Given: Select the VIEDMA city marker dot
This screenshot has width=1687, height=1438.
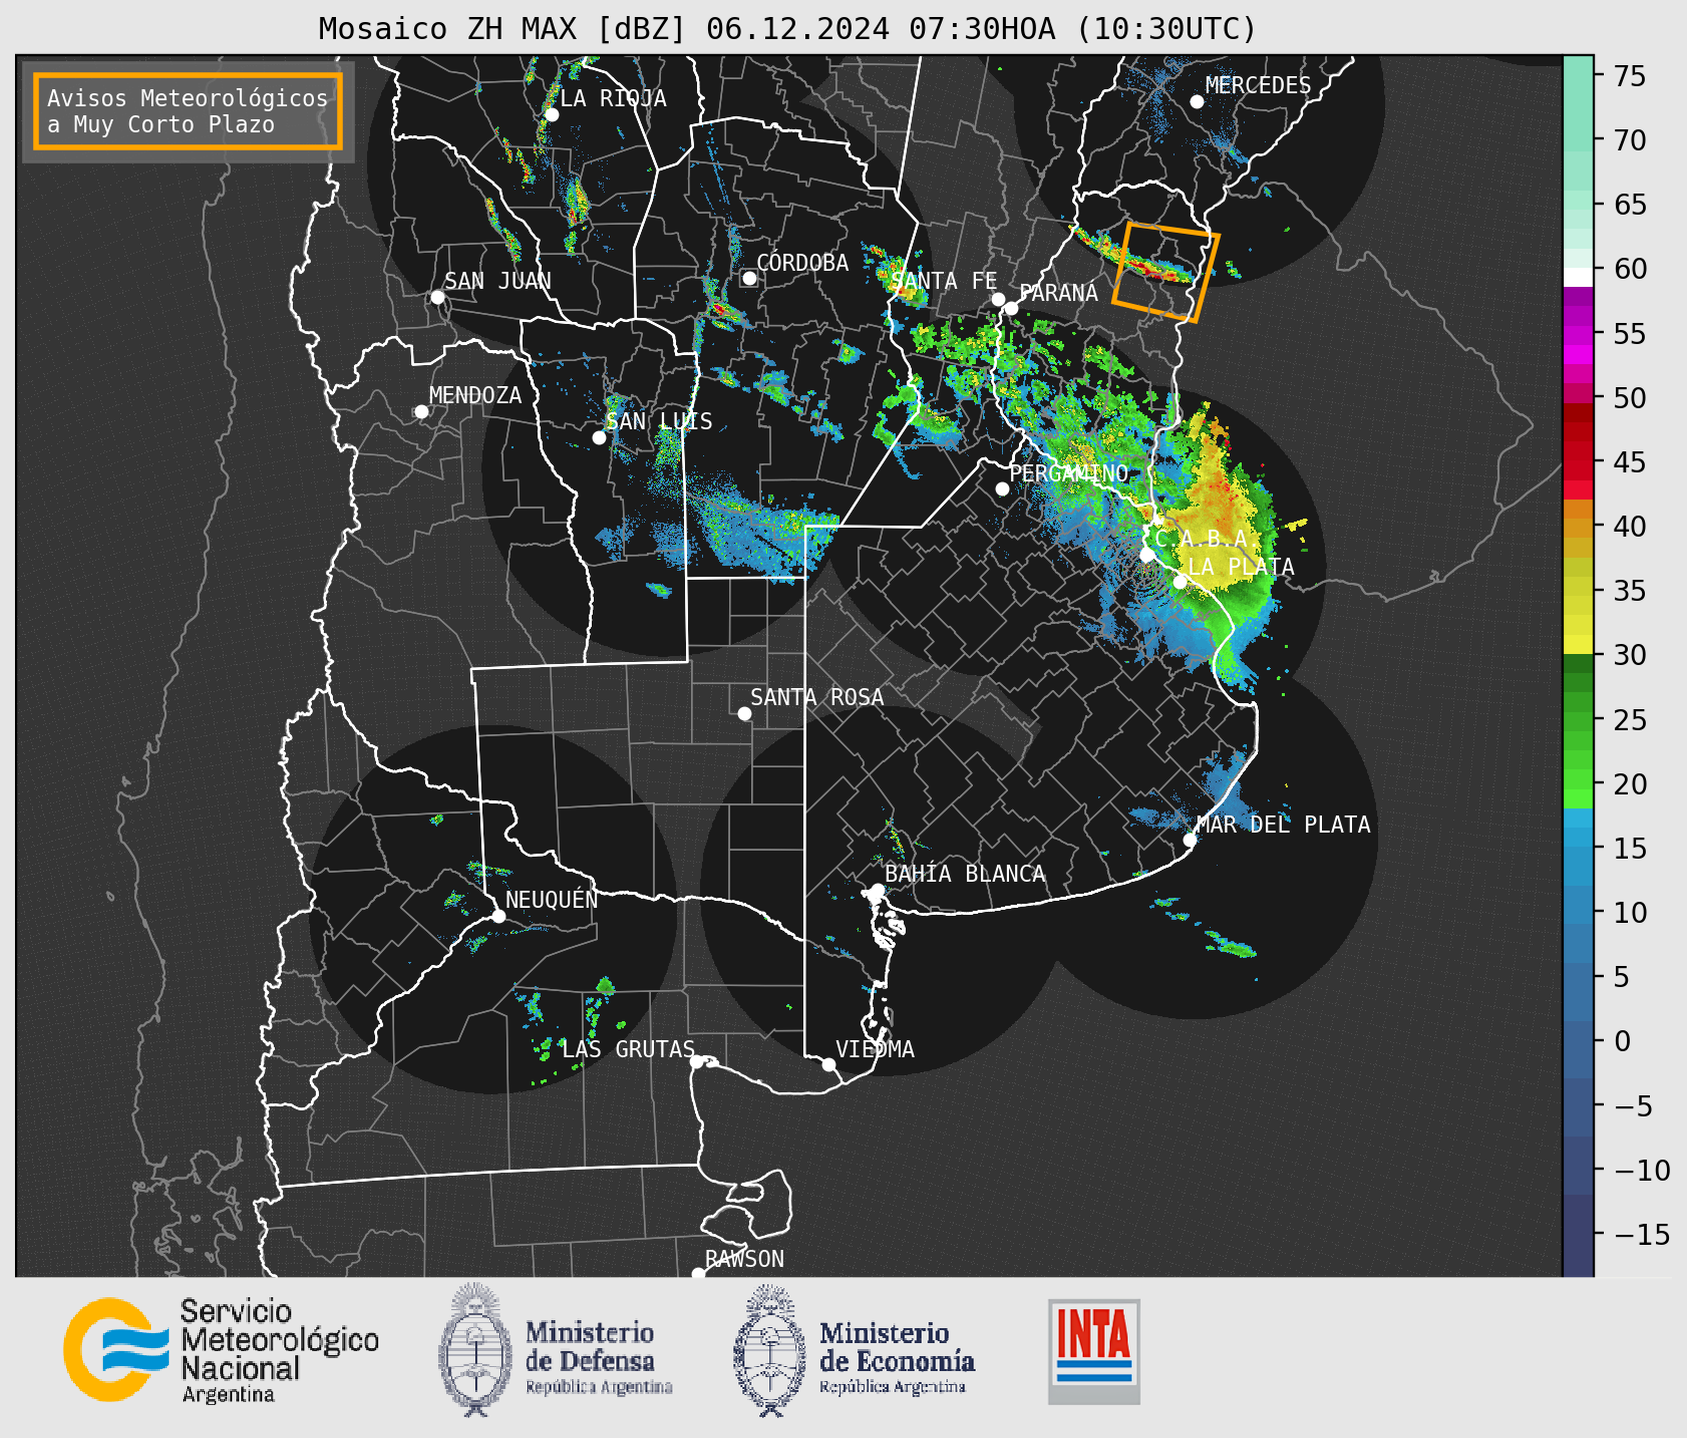Looking at the screenshot, I should tap(828, 1064).
